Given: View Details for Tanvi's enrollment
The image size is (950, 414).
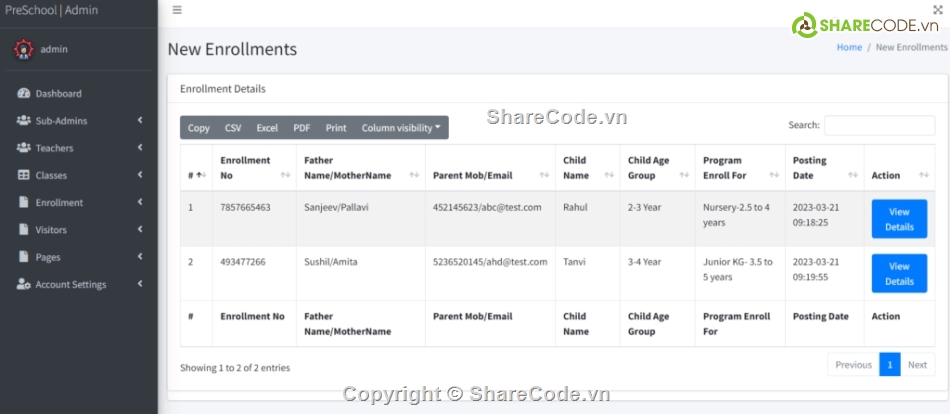Looking at the screenshot, I should [x=899, y=273].
